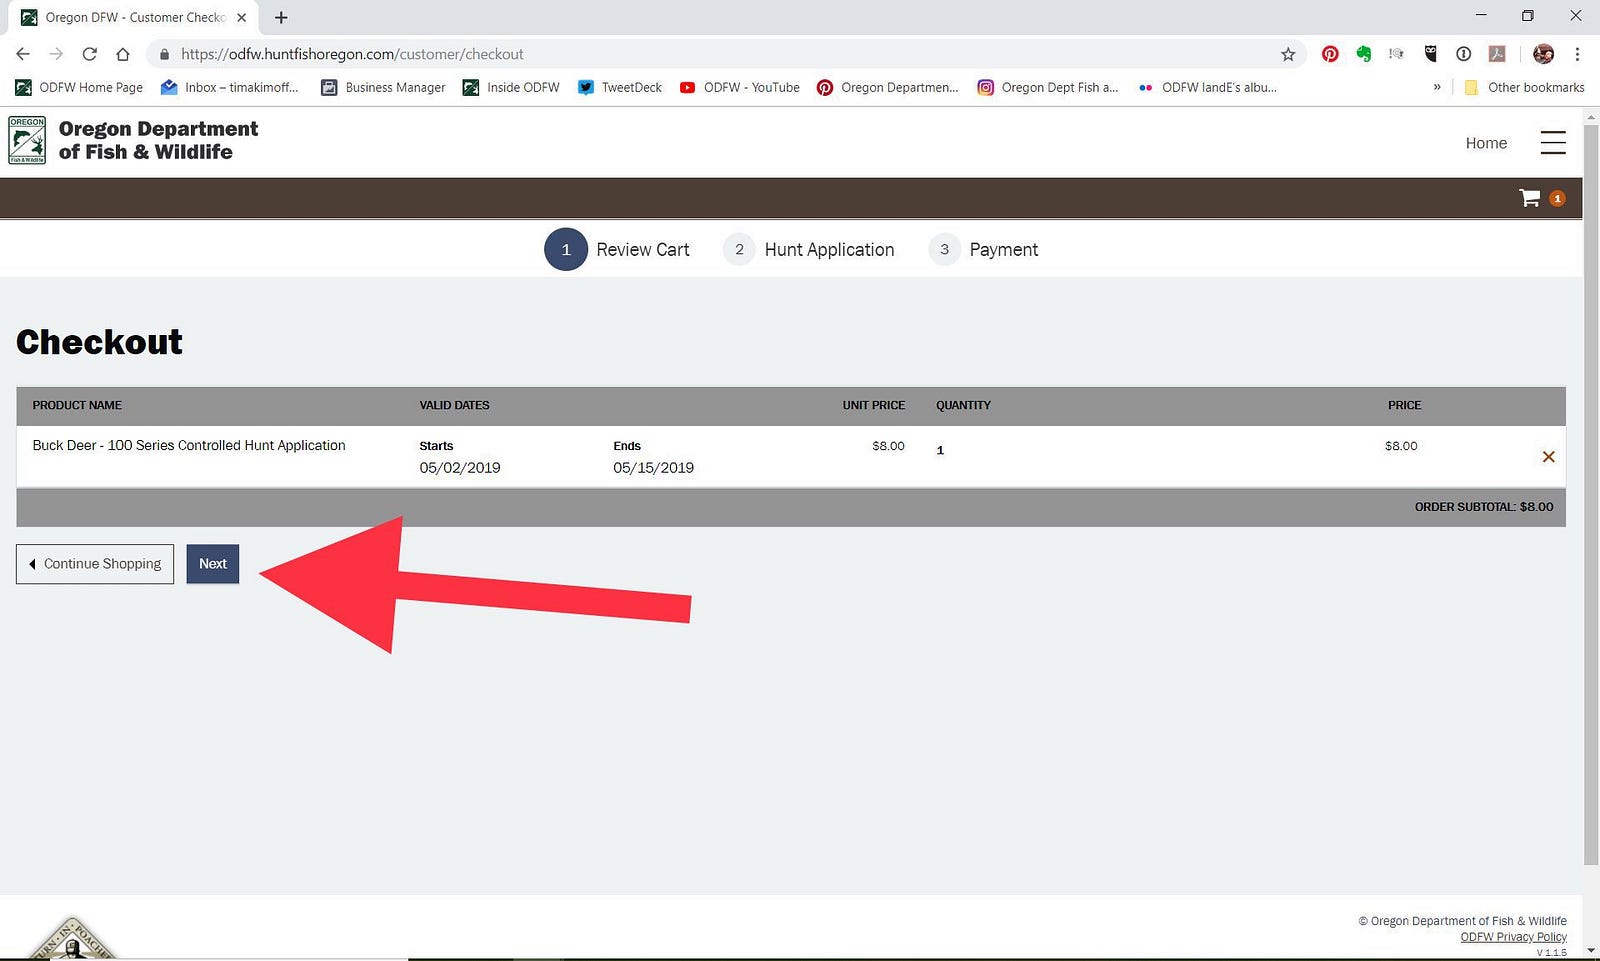The image size is (1600, 961).
Task: Select step 2 Hunt Application
Action: [x=809, y=249]
